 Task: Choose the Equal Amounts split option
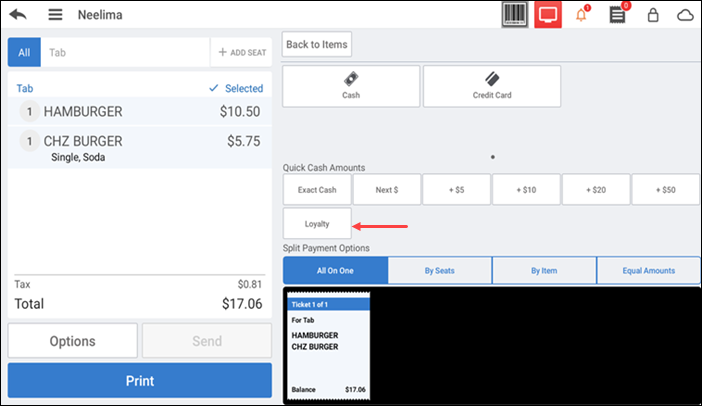[648, 270]
